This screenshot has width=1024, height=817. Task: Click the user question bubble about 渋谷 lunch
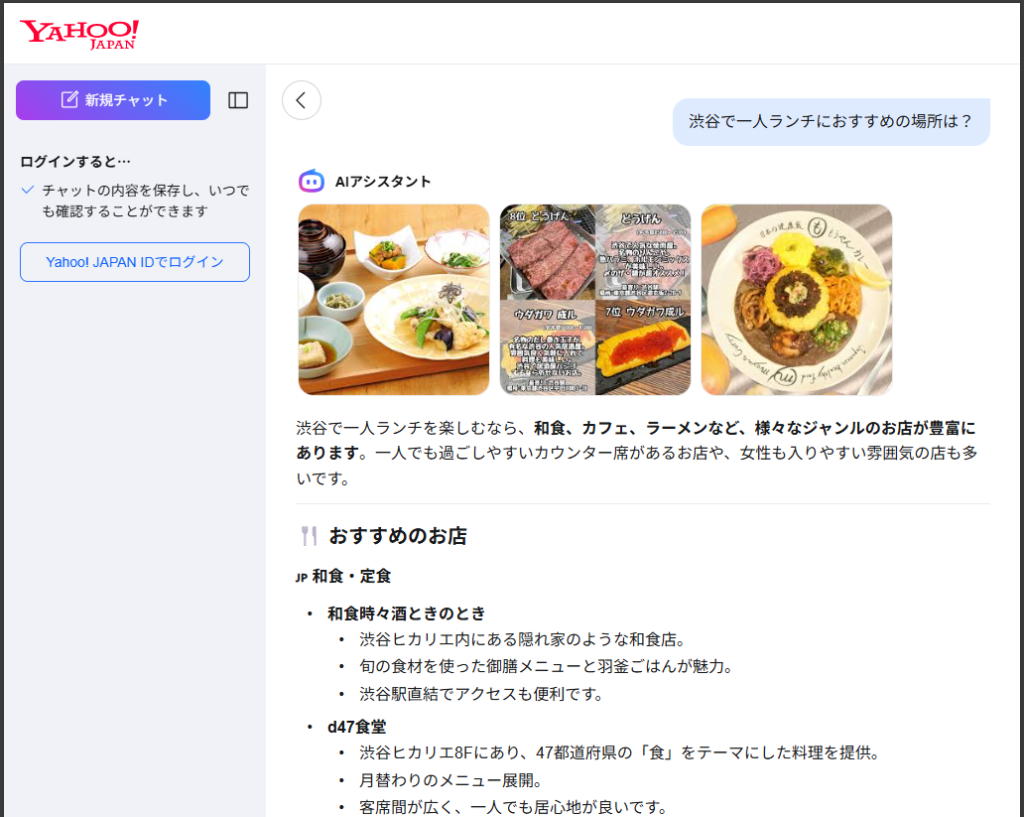click(830, 122)
